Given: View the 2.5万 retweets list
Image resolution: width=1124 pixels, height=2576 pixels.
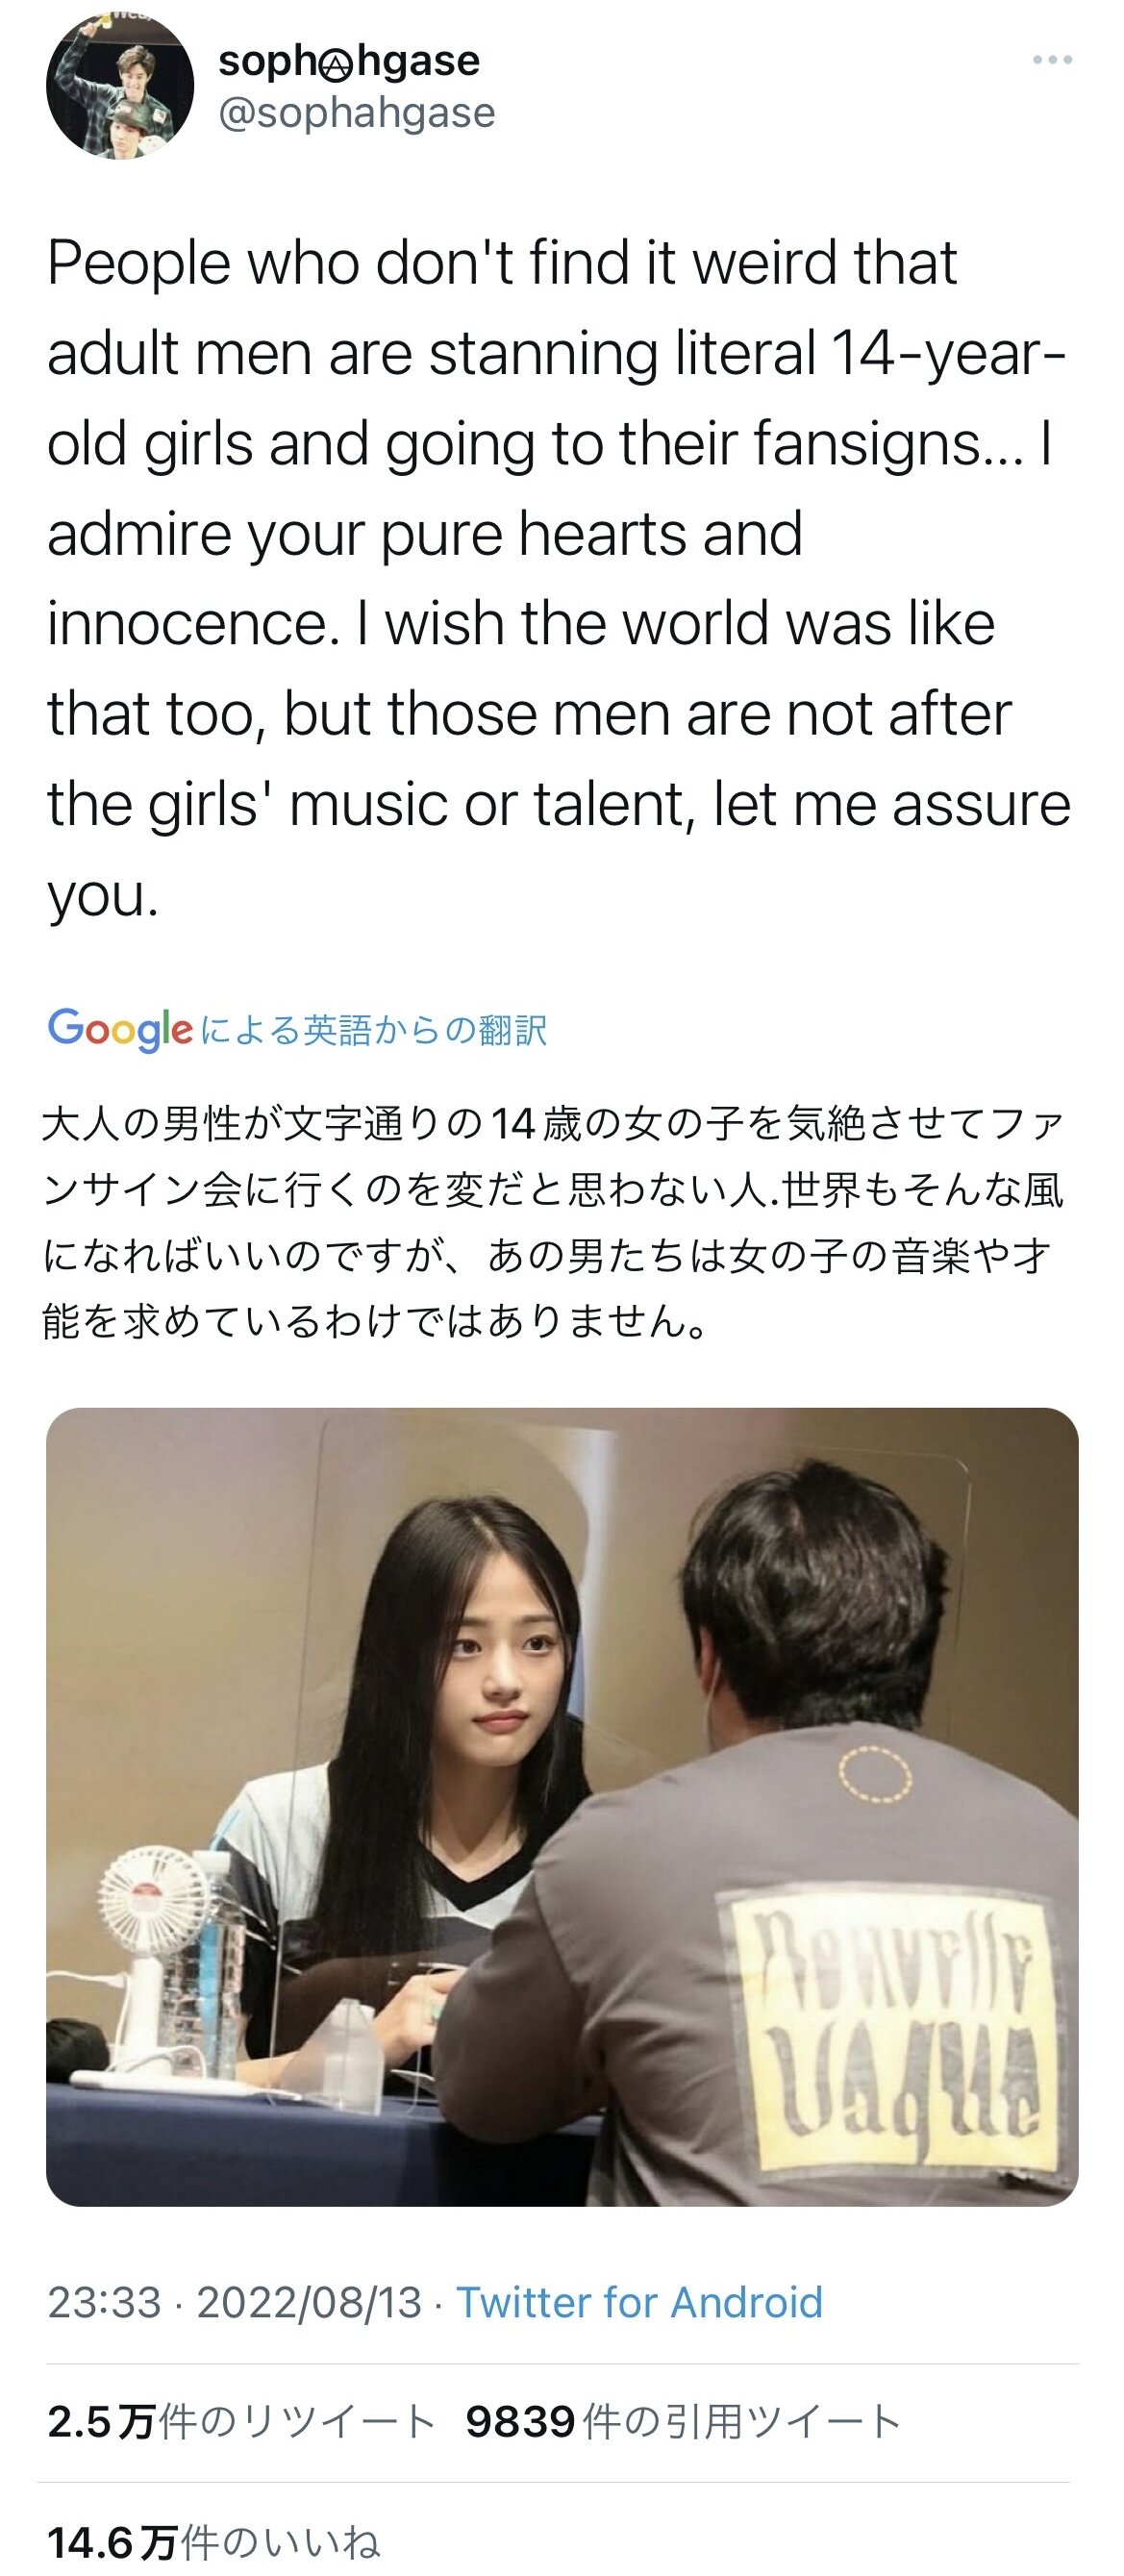Looking at the screenshot, I should tap(241, 2422).
